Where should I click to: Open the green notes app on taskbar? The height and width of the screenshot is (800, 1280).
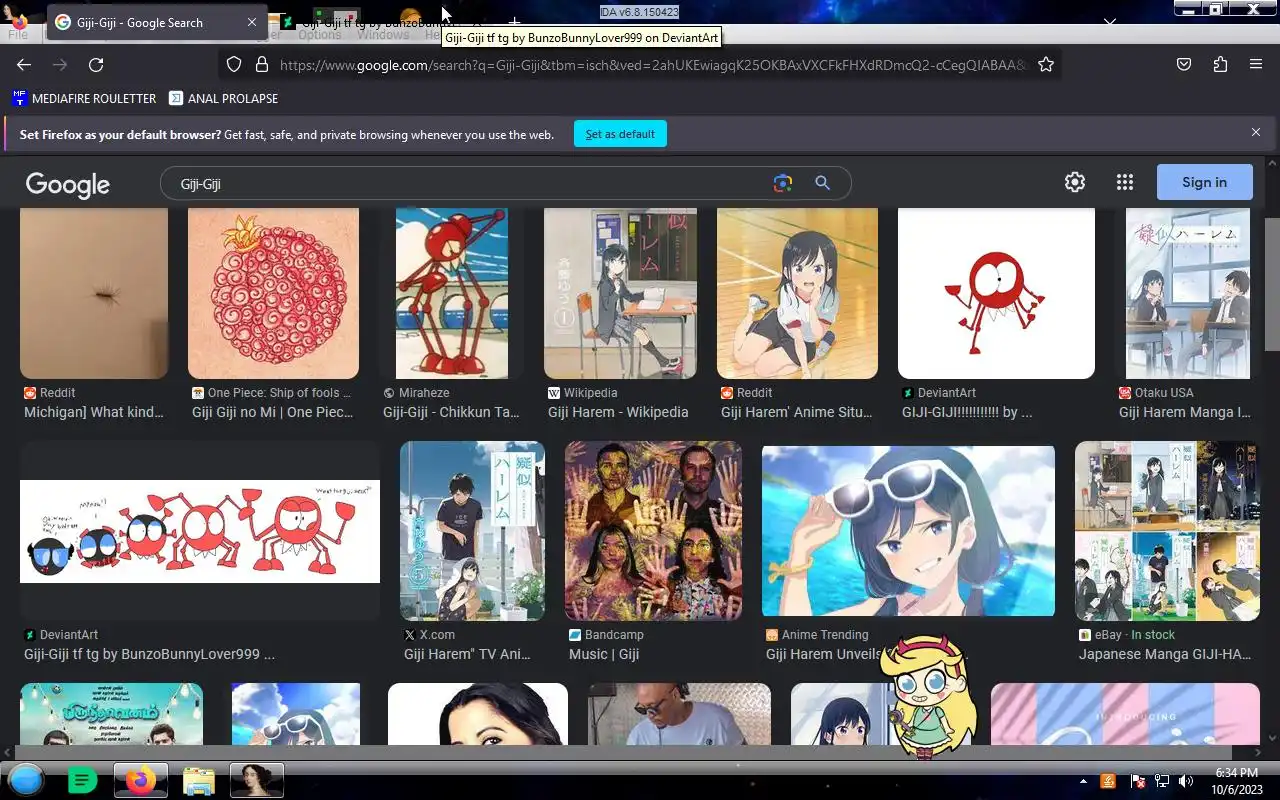[x=83, y=780]
